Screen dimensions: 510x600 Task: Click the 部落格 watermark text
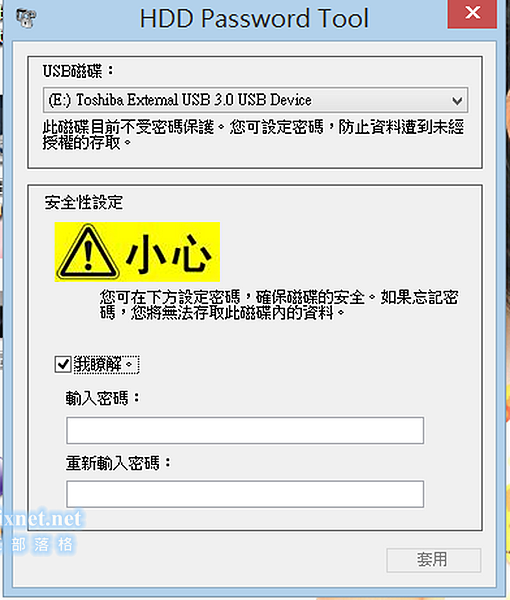(x=42, y=544)
